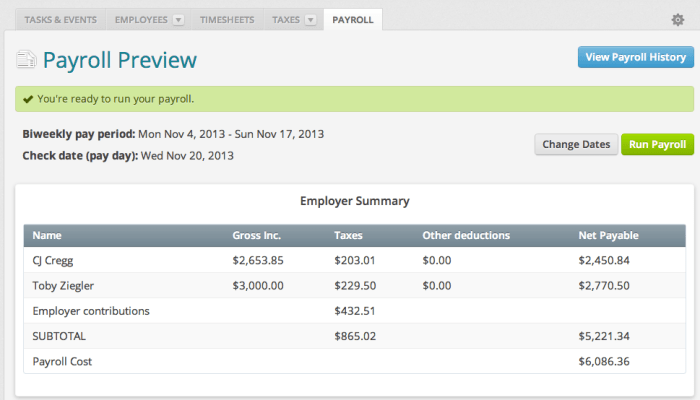Click the green Run Payroll button
700x400 pixels.
click(657, 144)
